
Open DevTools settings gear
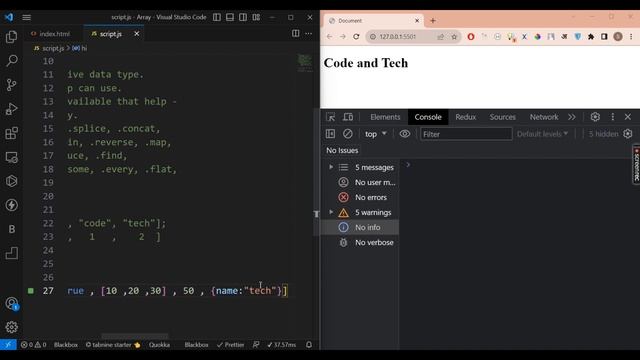595,117
